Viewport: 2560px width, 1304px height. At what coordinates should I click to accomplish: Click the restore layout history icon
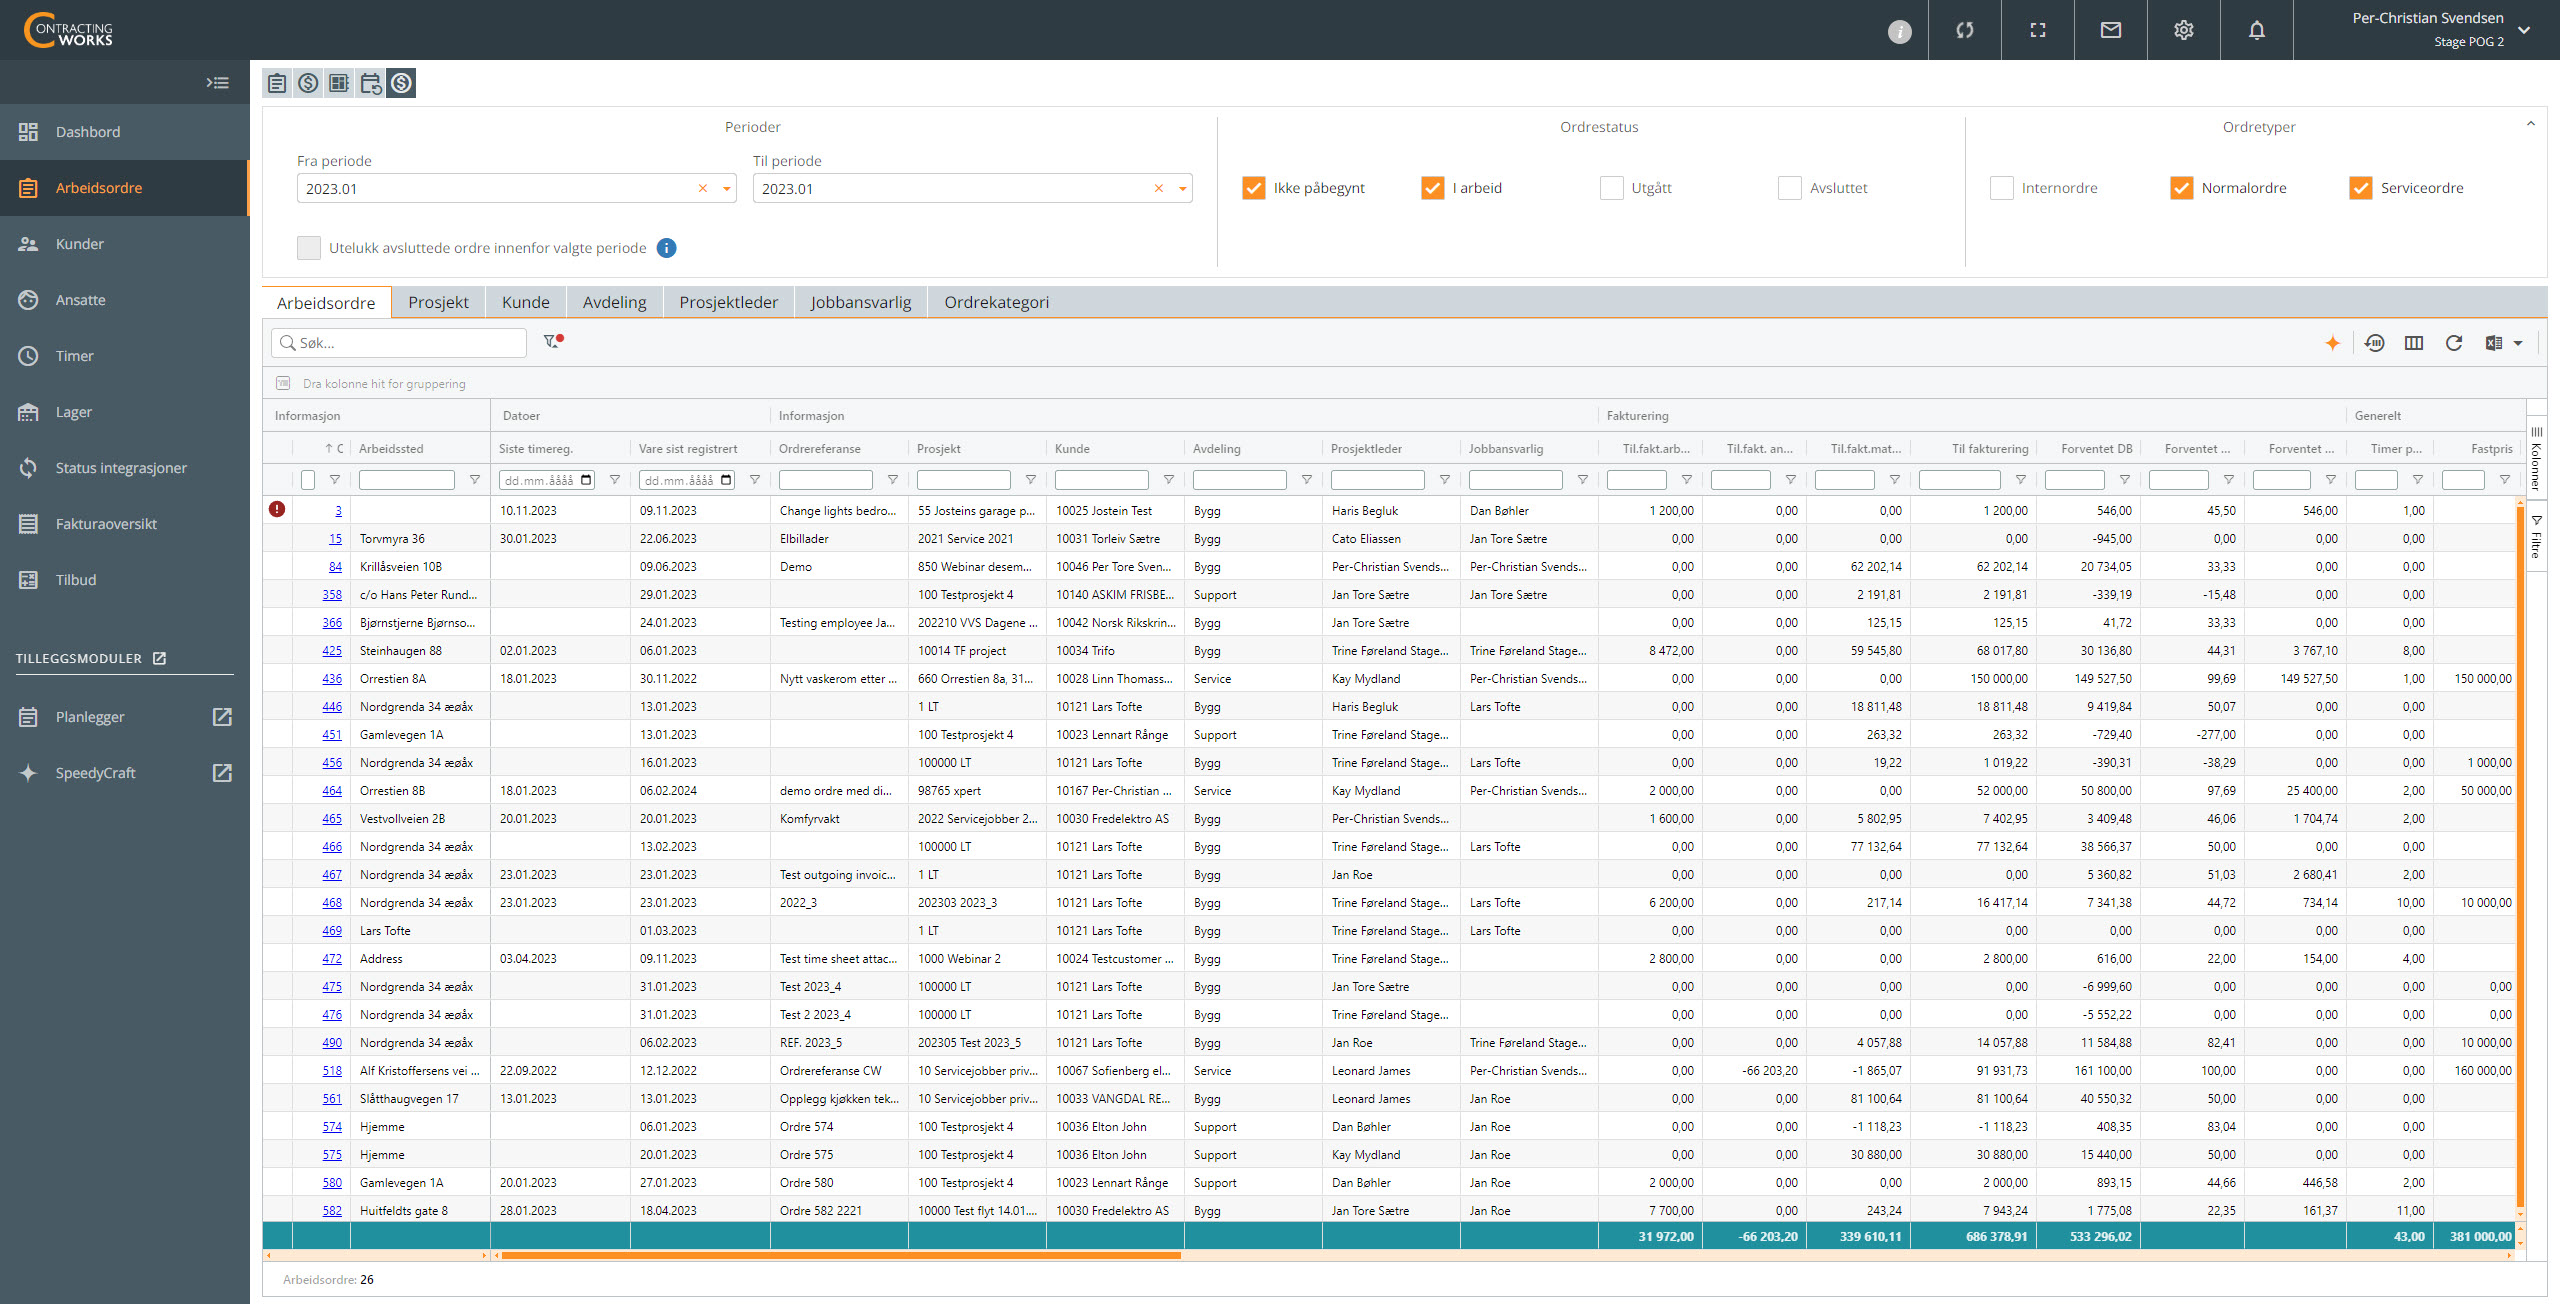tap(2374, 343)
